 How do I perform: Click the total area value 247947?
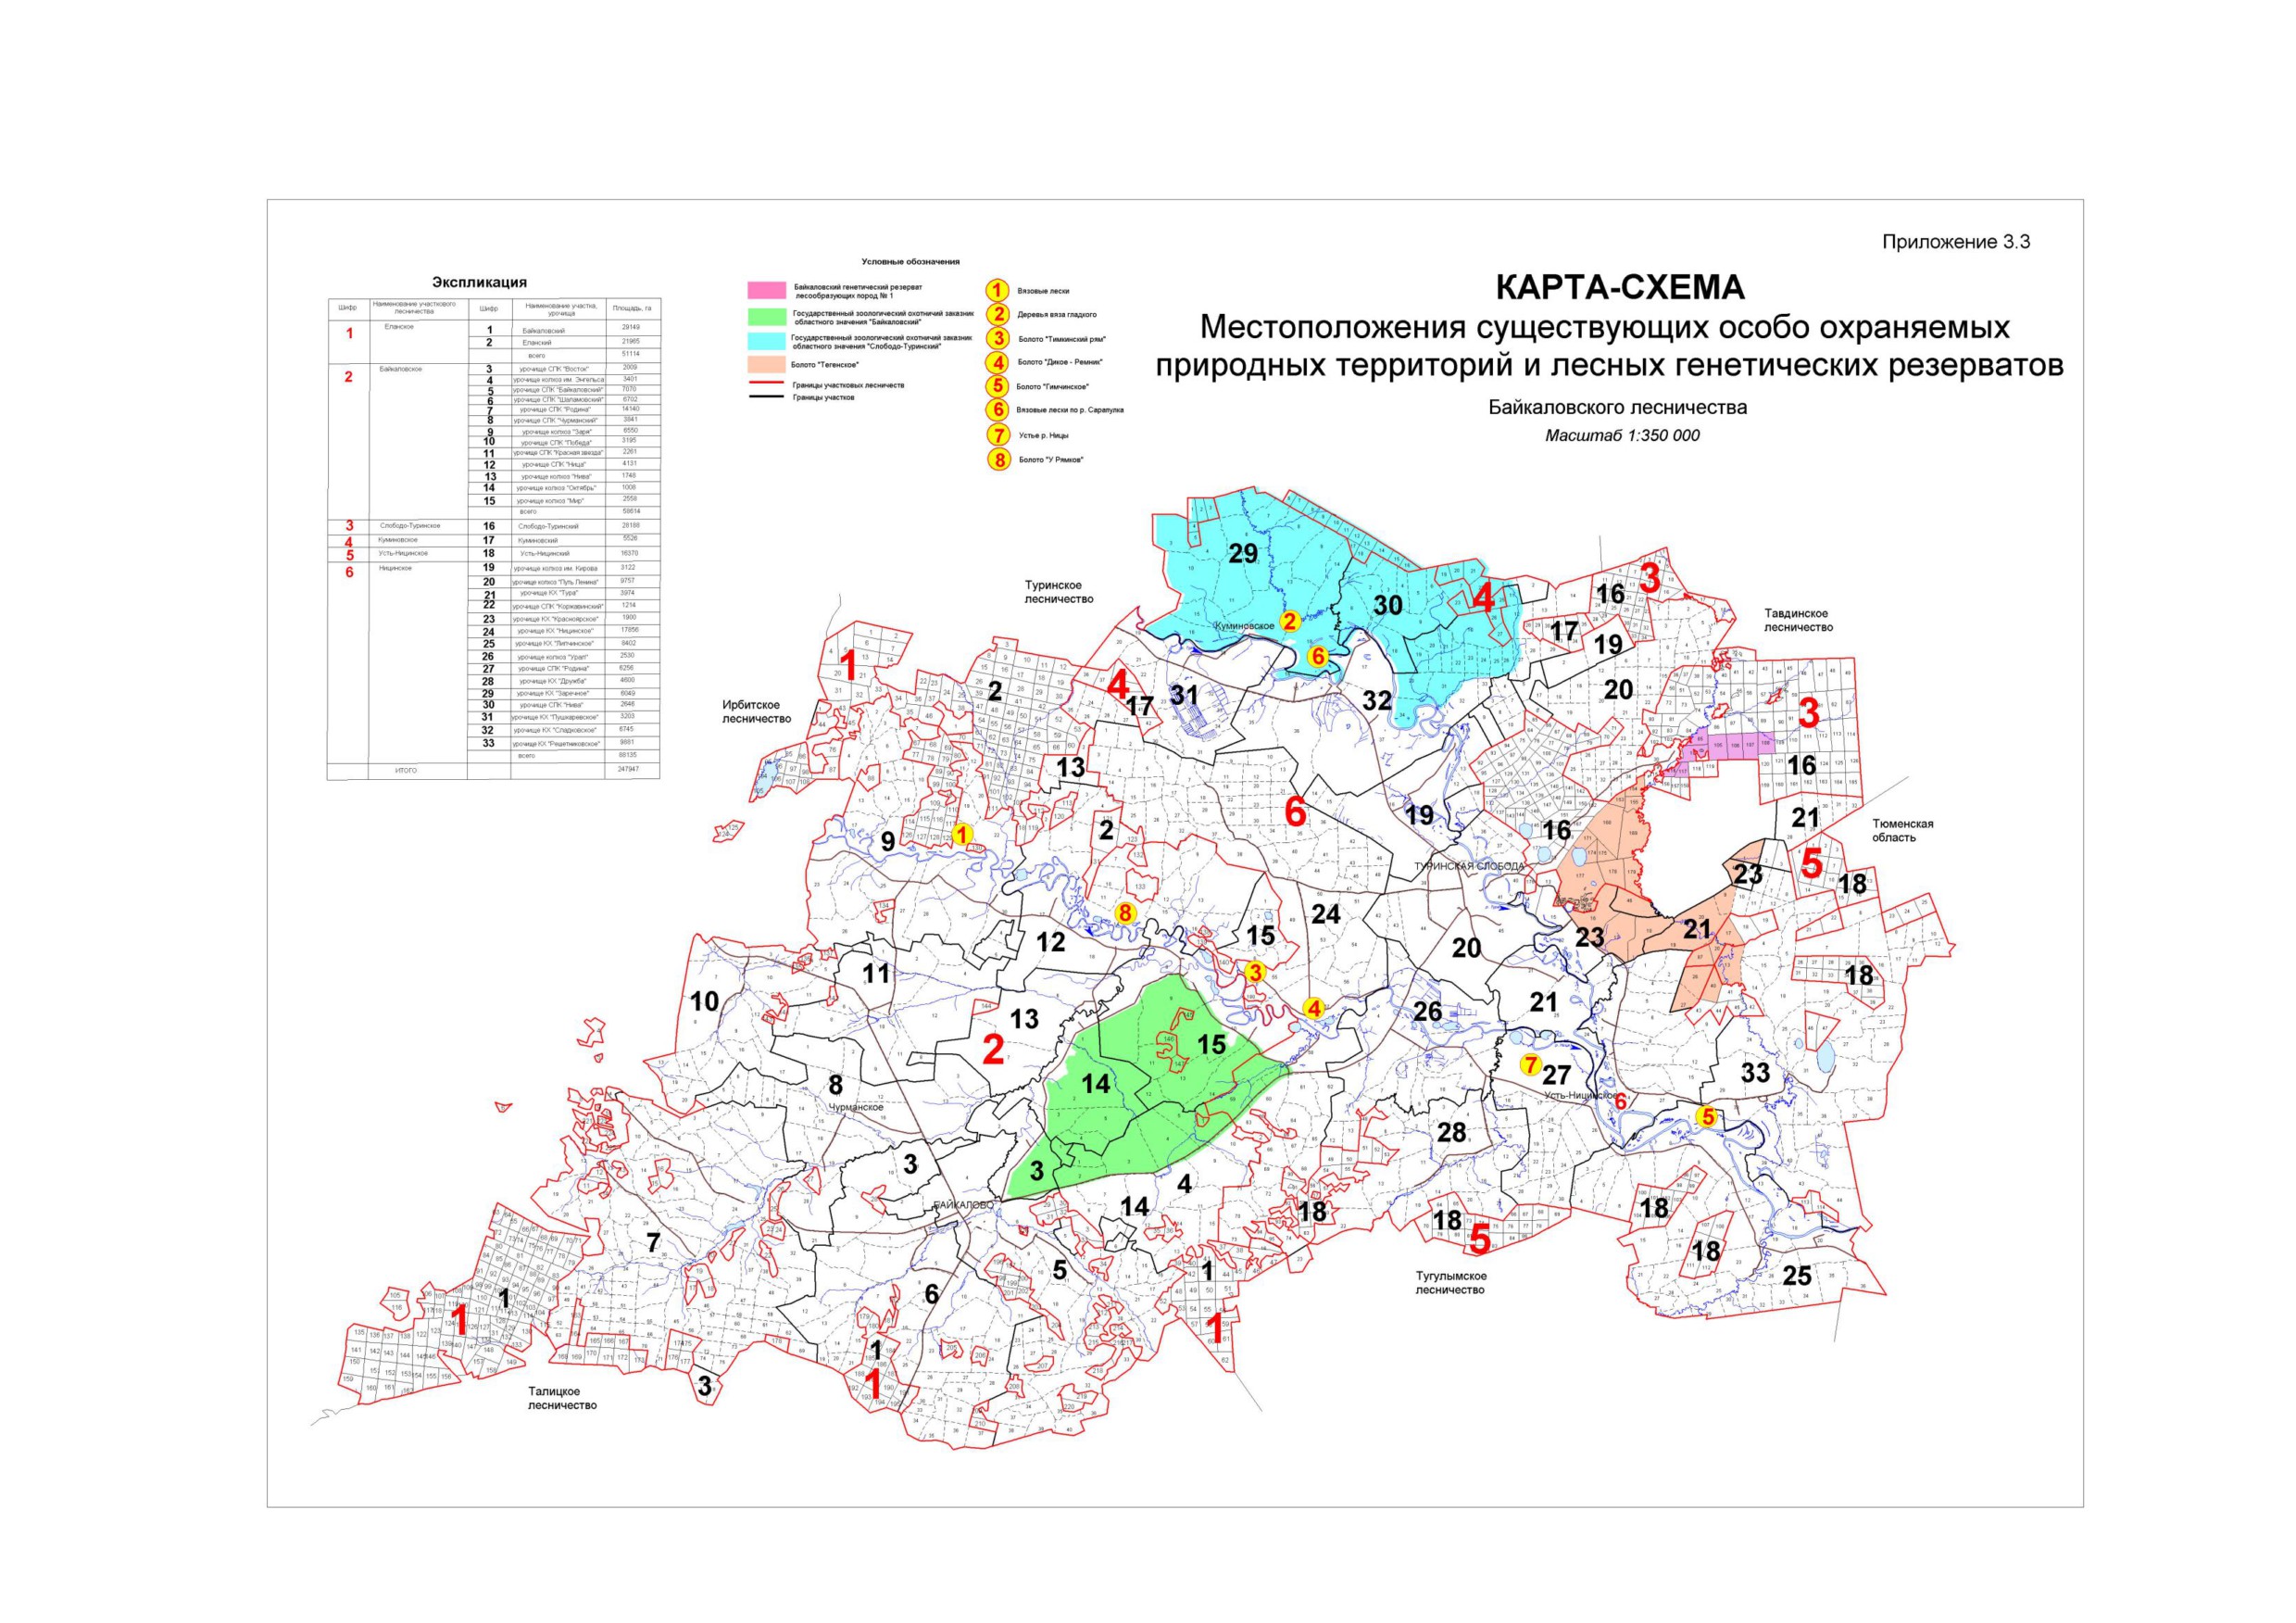[629, 770]
